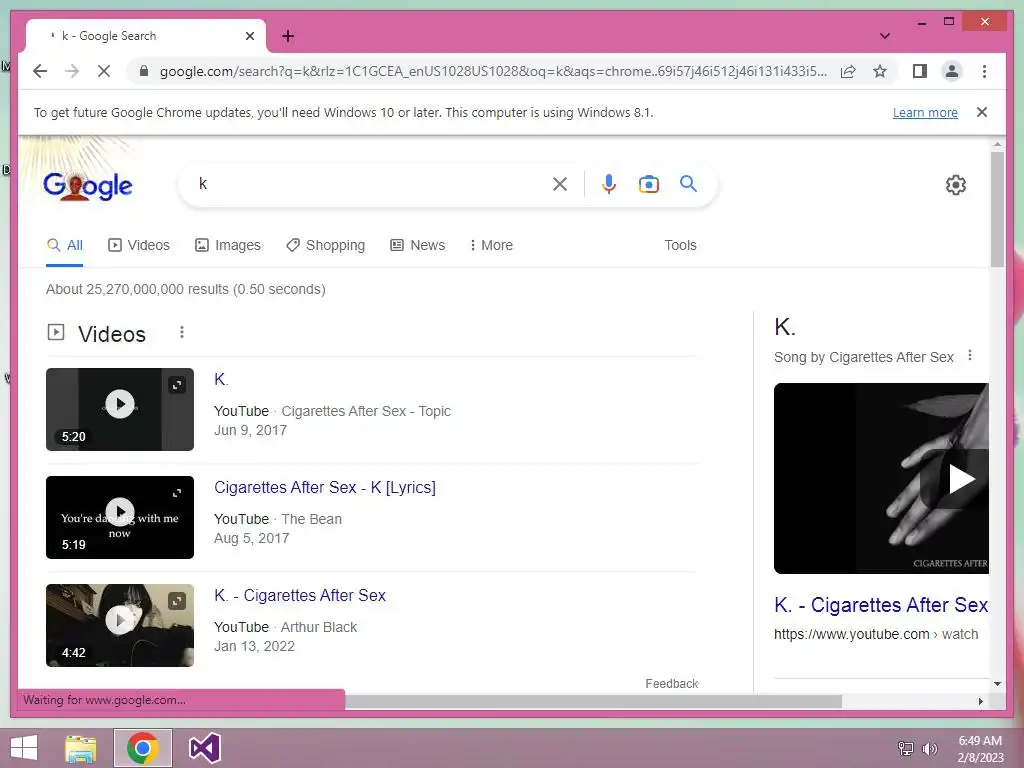The height and width of the screenshot is (768, 1024).
Task: Expand the 4:42 video preview icon
Action: click(x=176, y=601)
